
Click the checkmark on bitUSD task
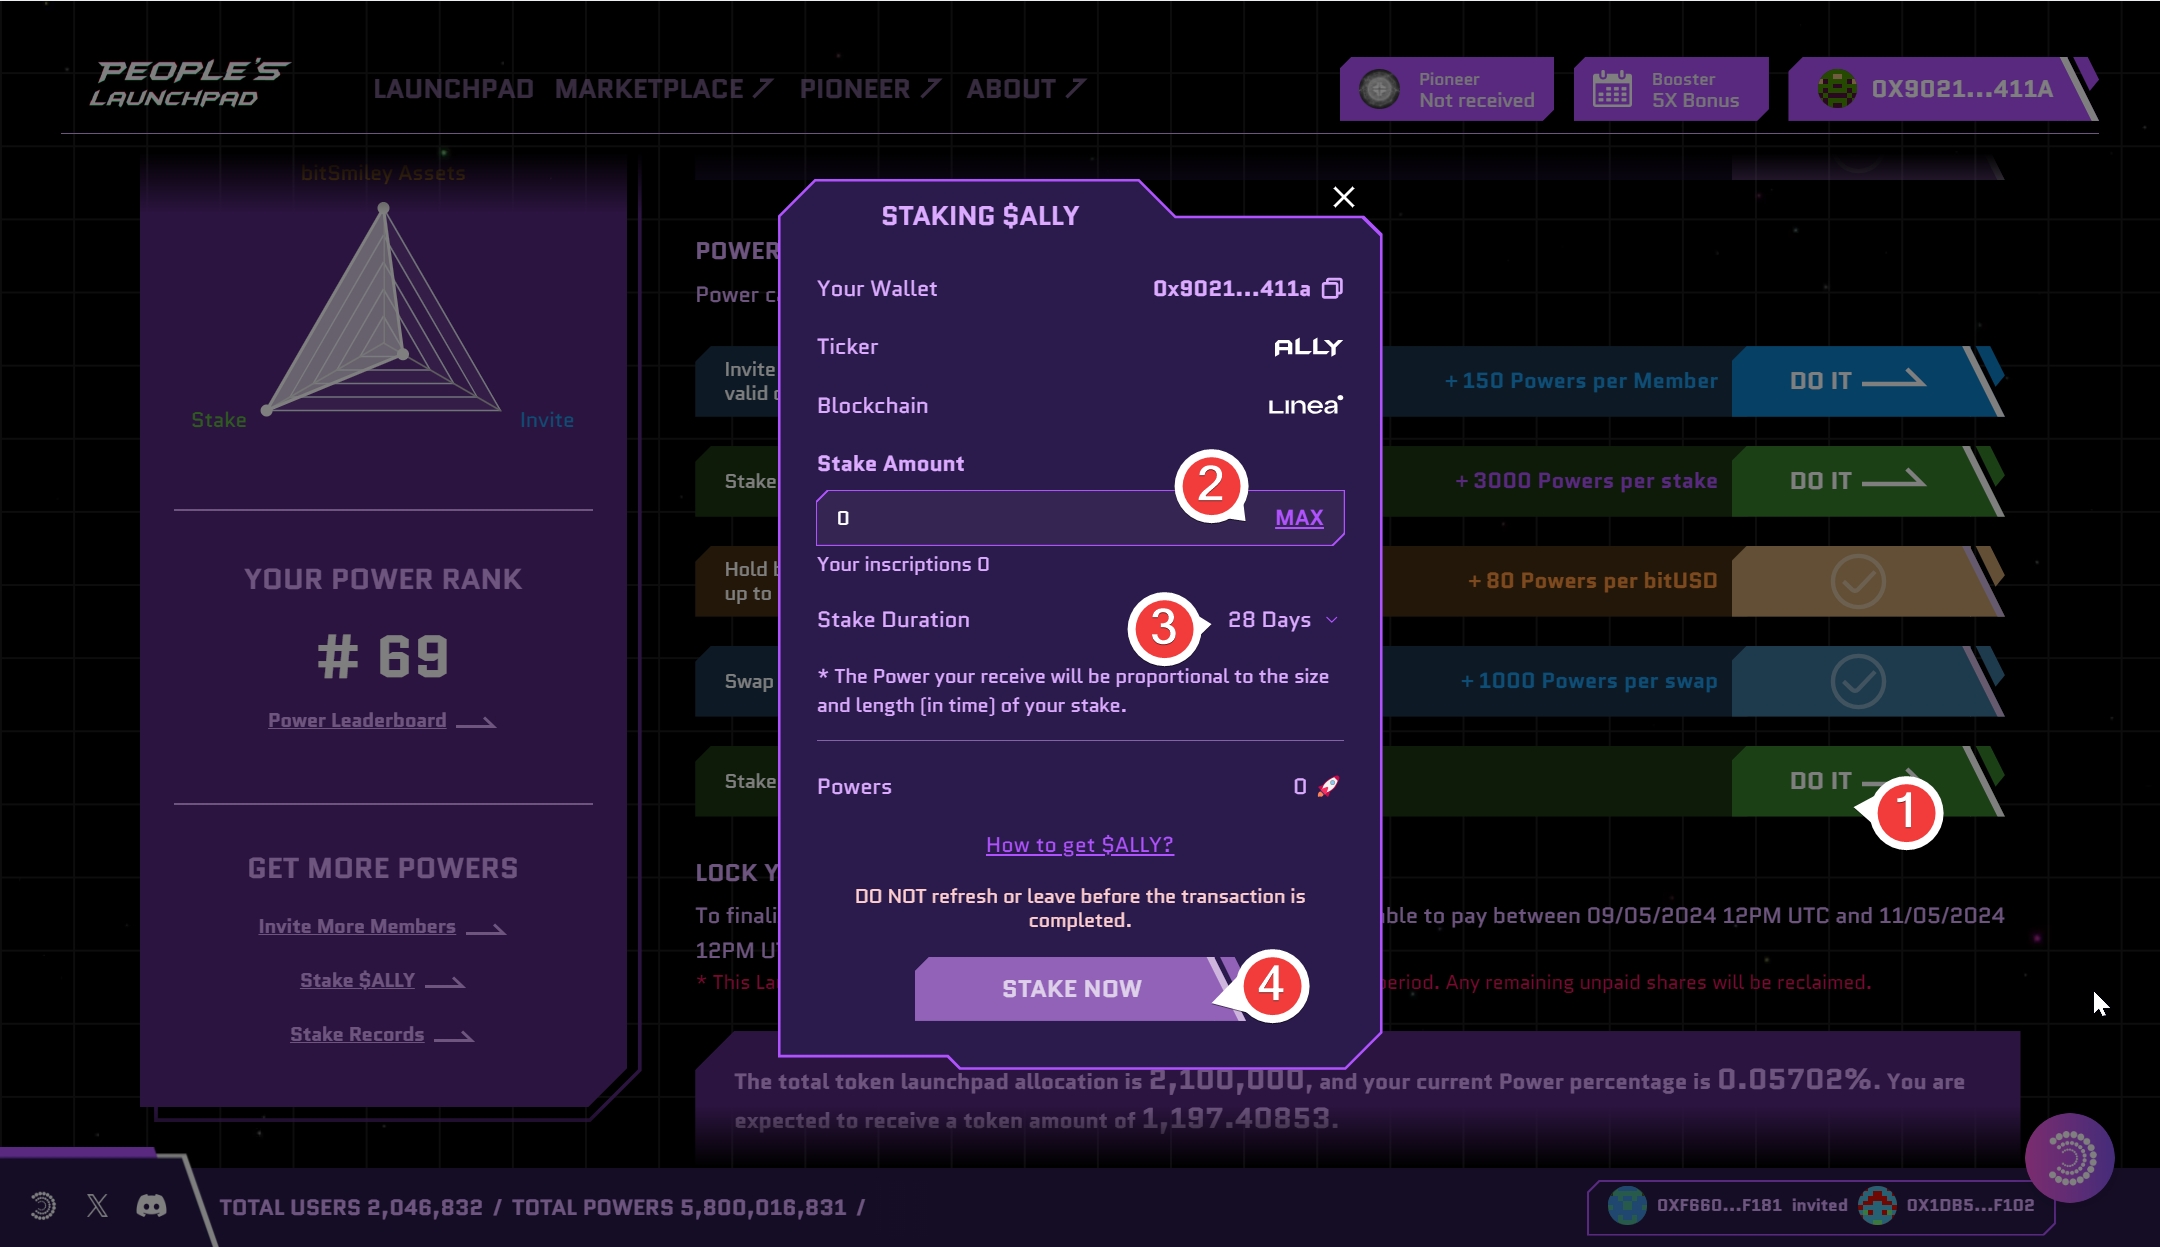[1857, 581]
